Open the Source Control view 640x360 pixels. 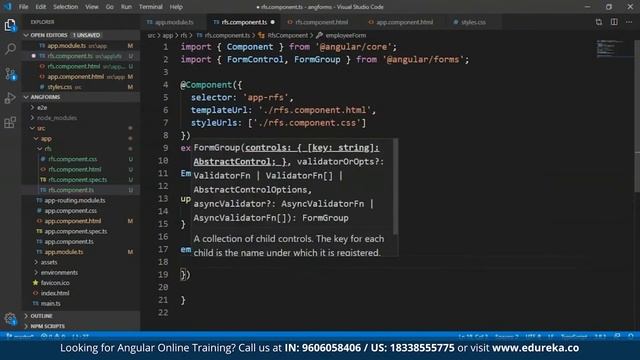[10, 74]
